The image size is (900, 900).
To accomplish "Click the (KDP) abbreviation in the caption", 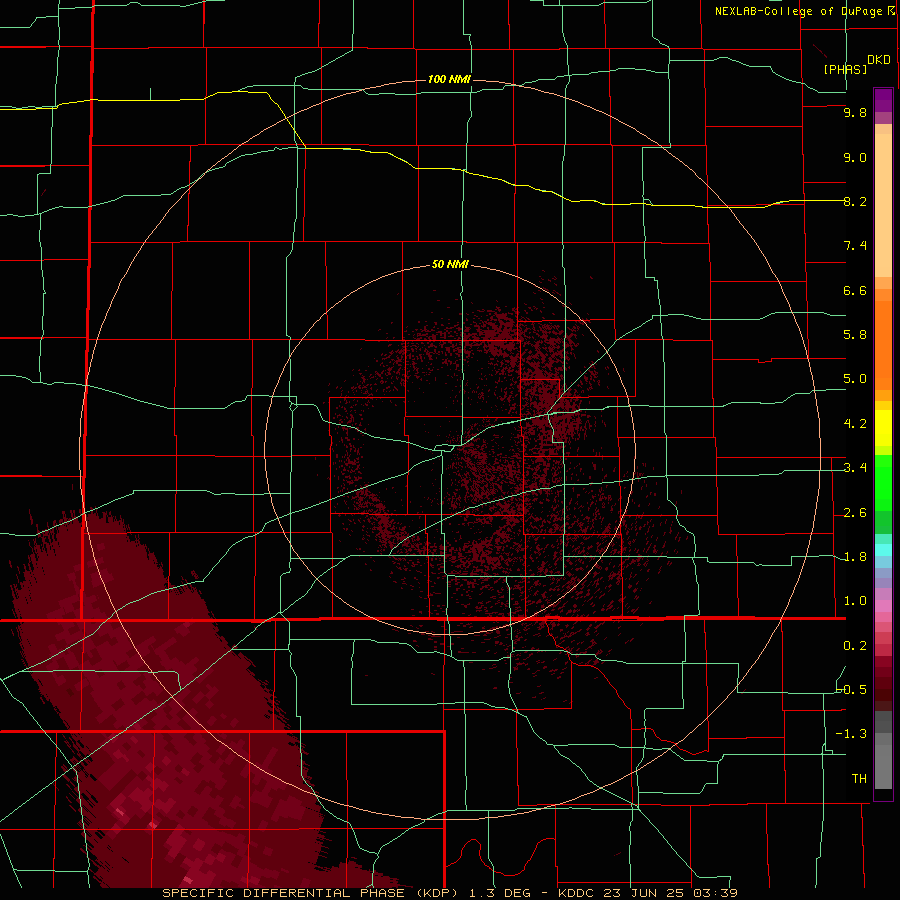I will tap(438, 893).
